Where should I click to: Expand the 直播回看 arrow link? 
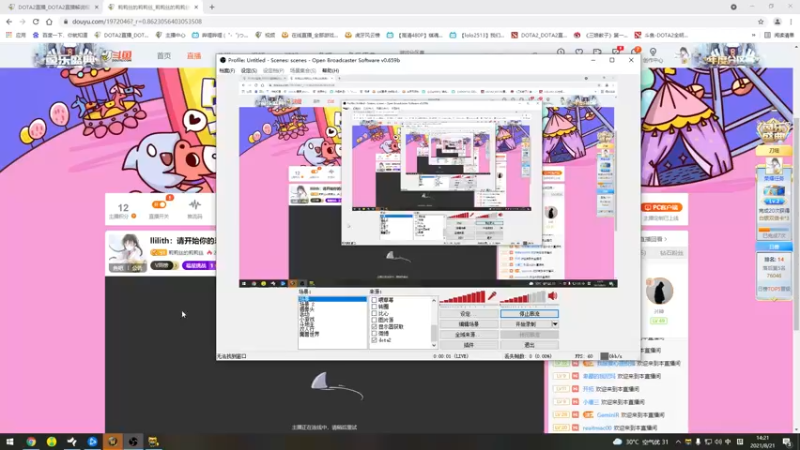[x=655, y=239]
